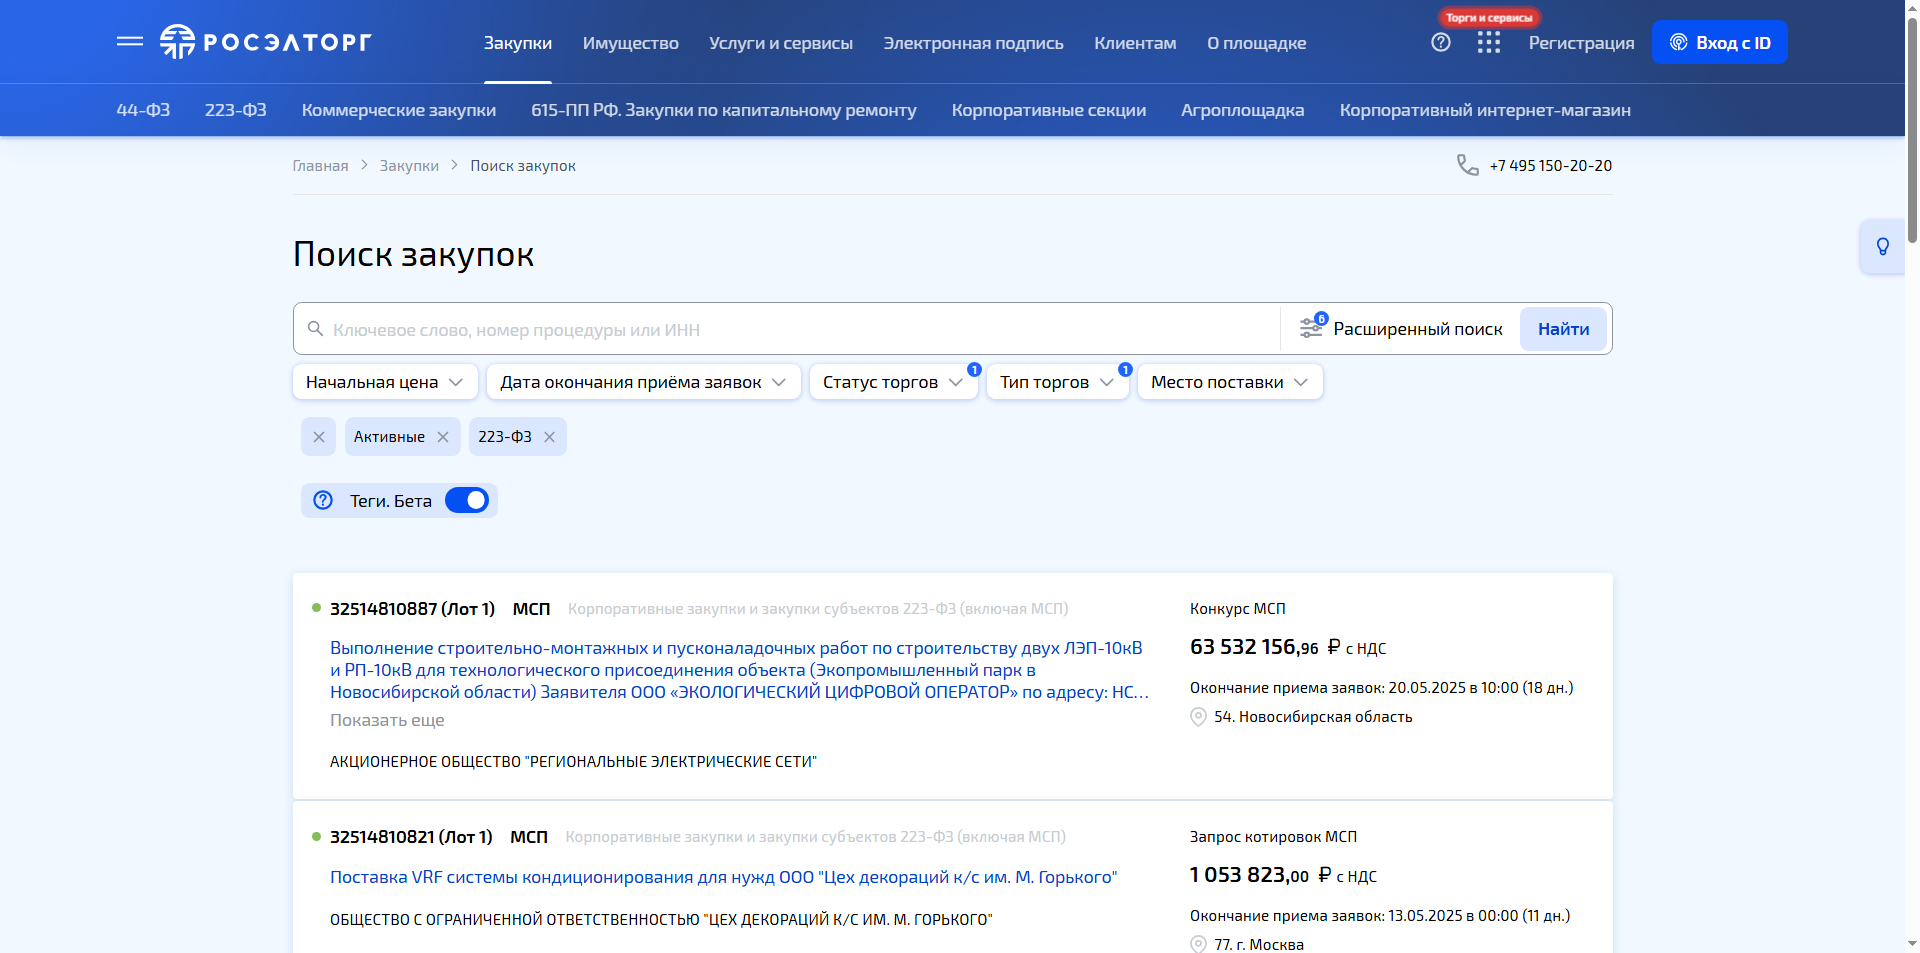Toggle the Теги. Бета switch
This screenshot has height=953, width=1920.
tap(467, 500)
